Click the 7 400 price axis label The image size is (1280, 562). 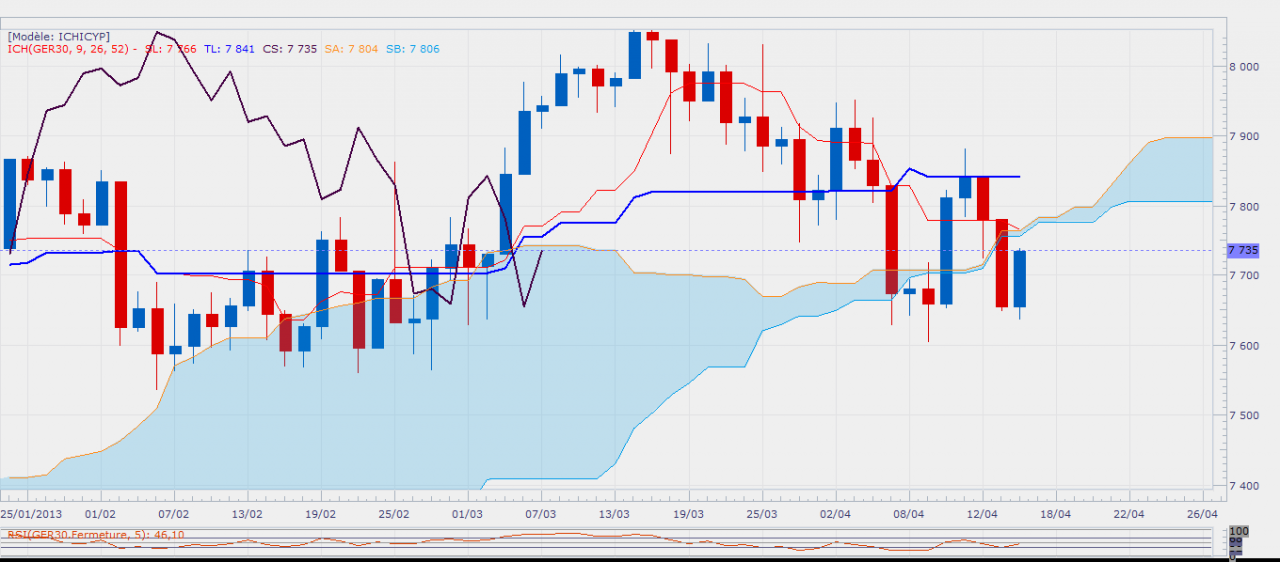(1243, 486)
